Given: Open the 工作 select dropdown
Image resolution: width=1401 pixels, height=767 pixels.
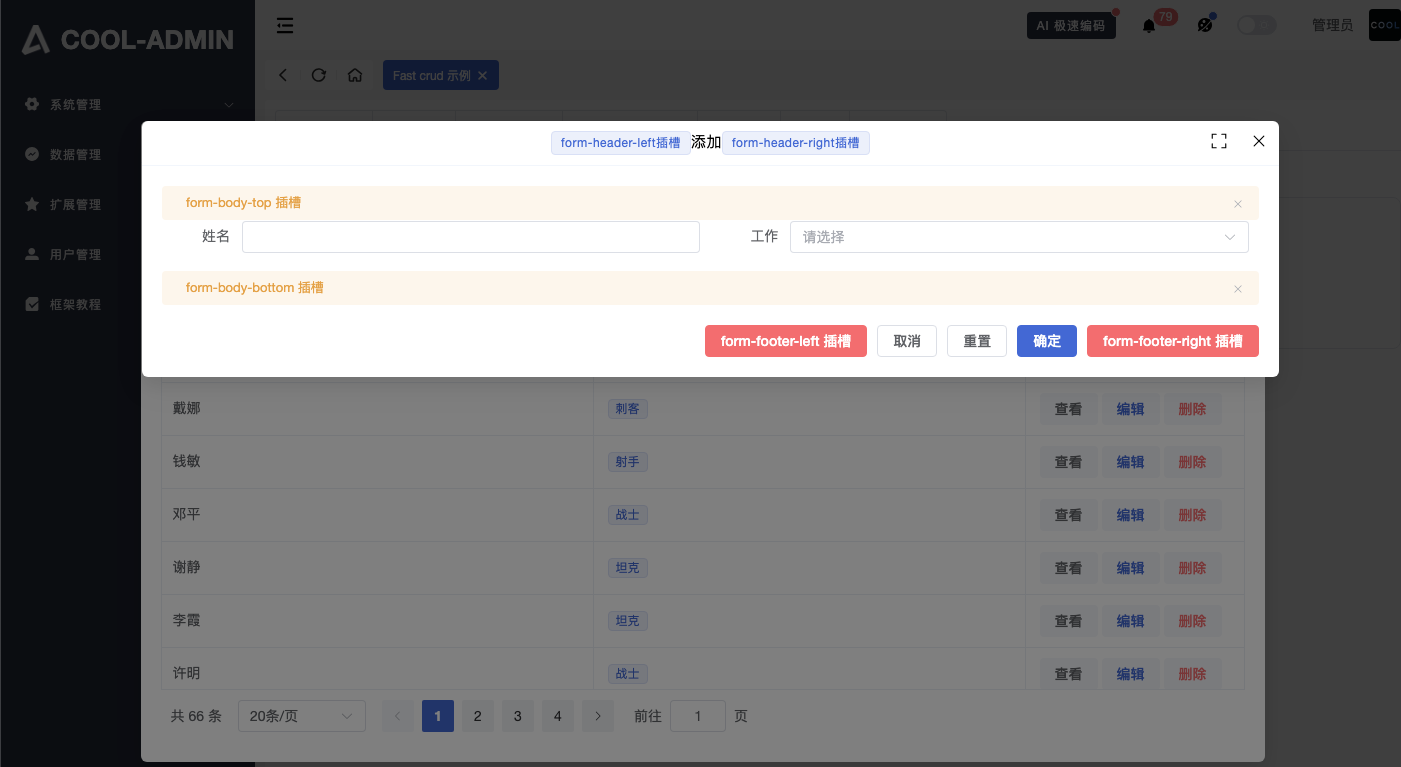Looking at the screenshot, I should [1018, 237].
